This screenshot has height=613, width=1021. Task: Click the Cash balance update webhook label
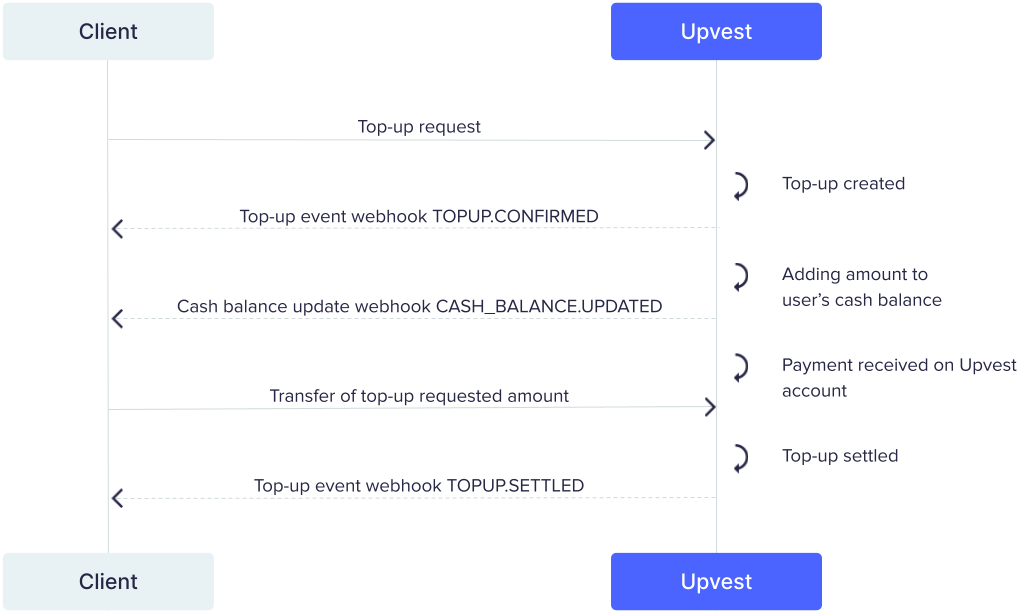[419, 306]
